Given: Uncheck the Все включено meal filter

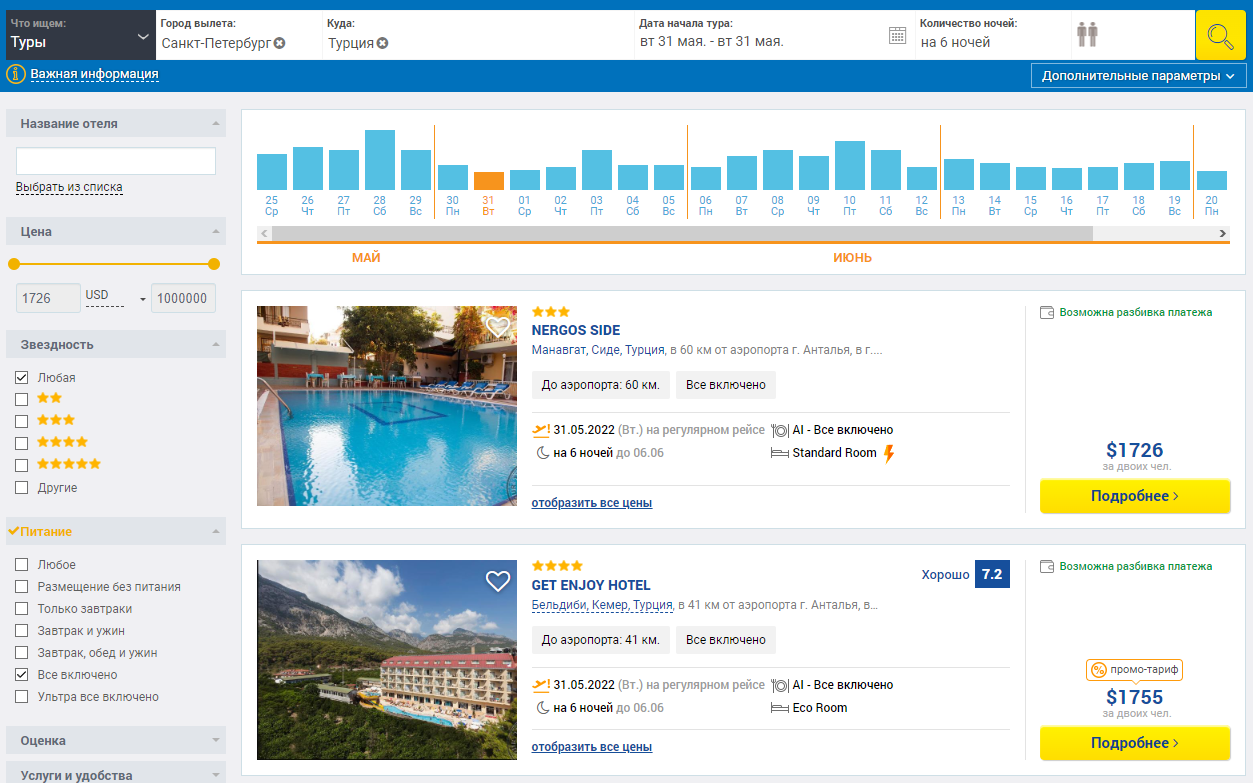Looking at the screenshot, I should pos(22,675).
